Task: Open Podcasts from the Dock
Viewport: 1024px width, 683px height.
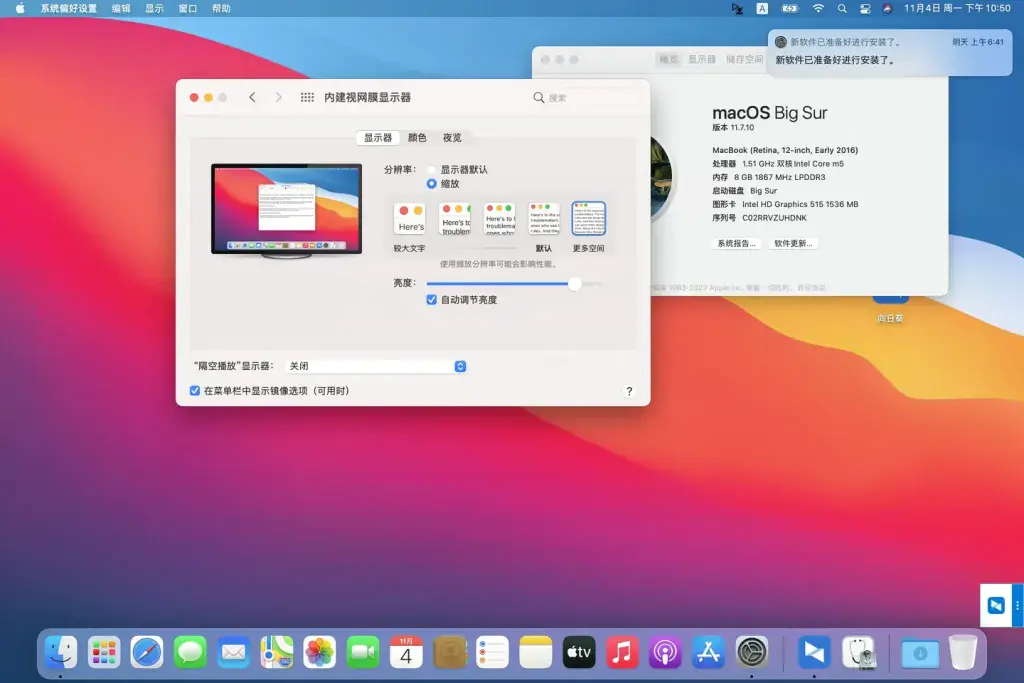Action: 665,652
